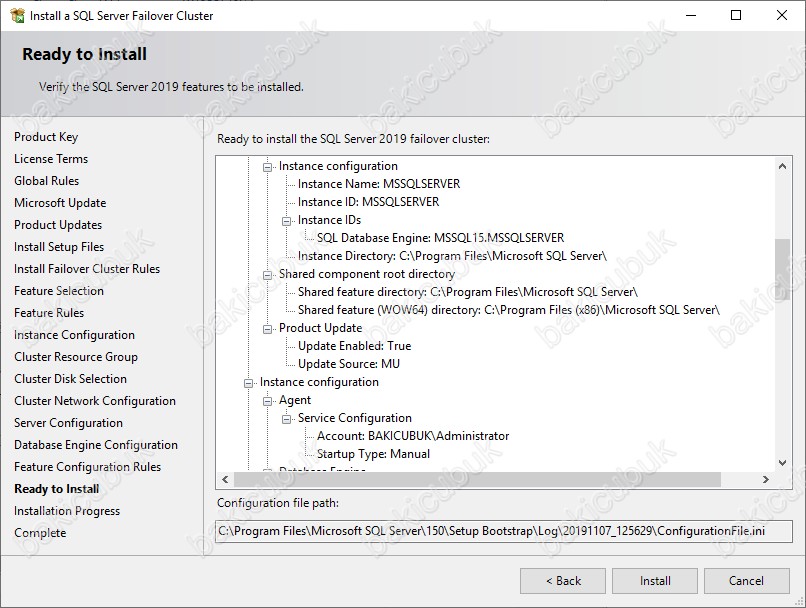Click the Feature Selection step

(59, 291)
